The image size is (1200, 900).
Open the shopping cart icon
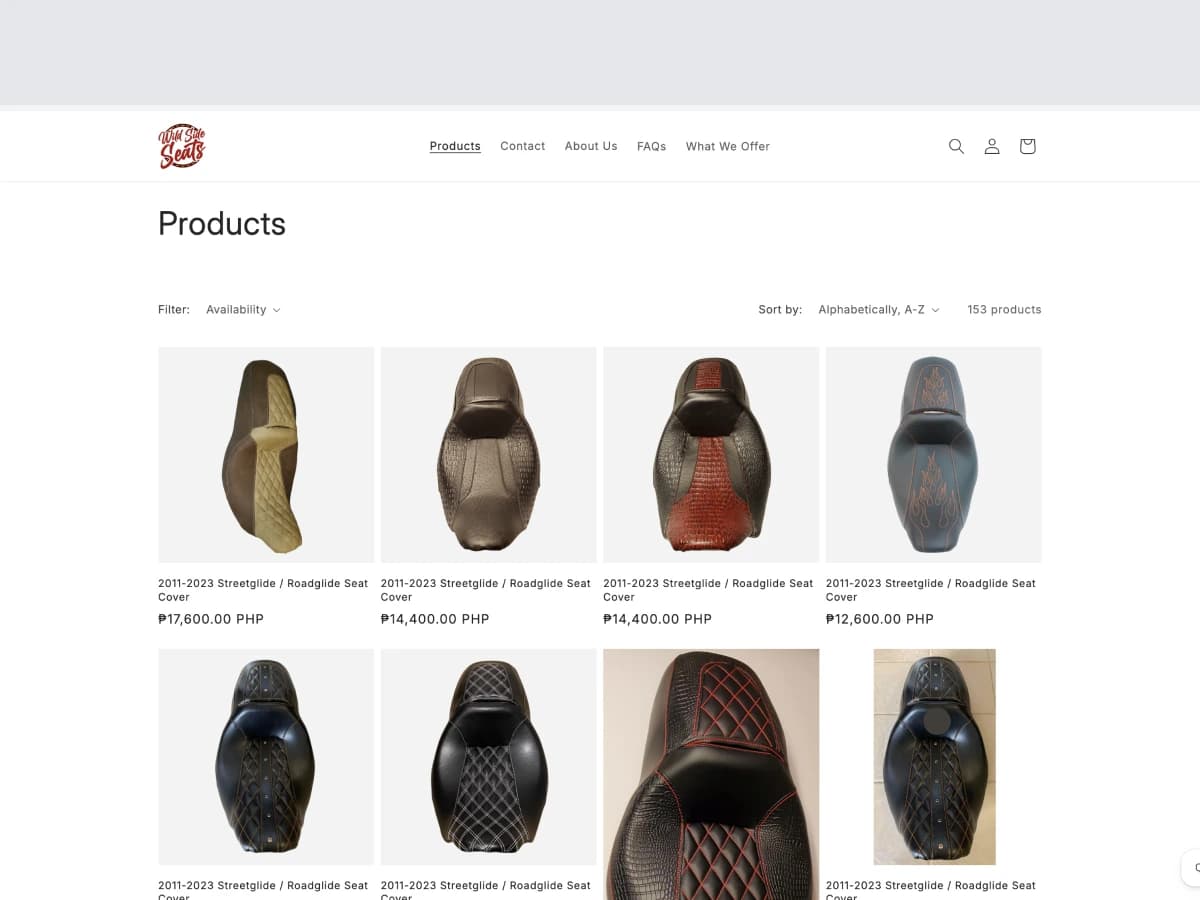[1027, 146]
